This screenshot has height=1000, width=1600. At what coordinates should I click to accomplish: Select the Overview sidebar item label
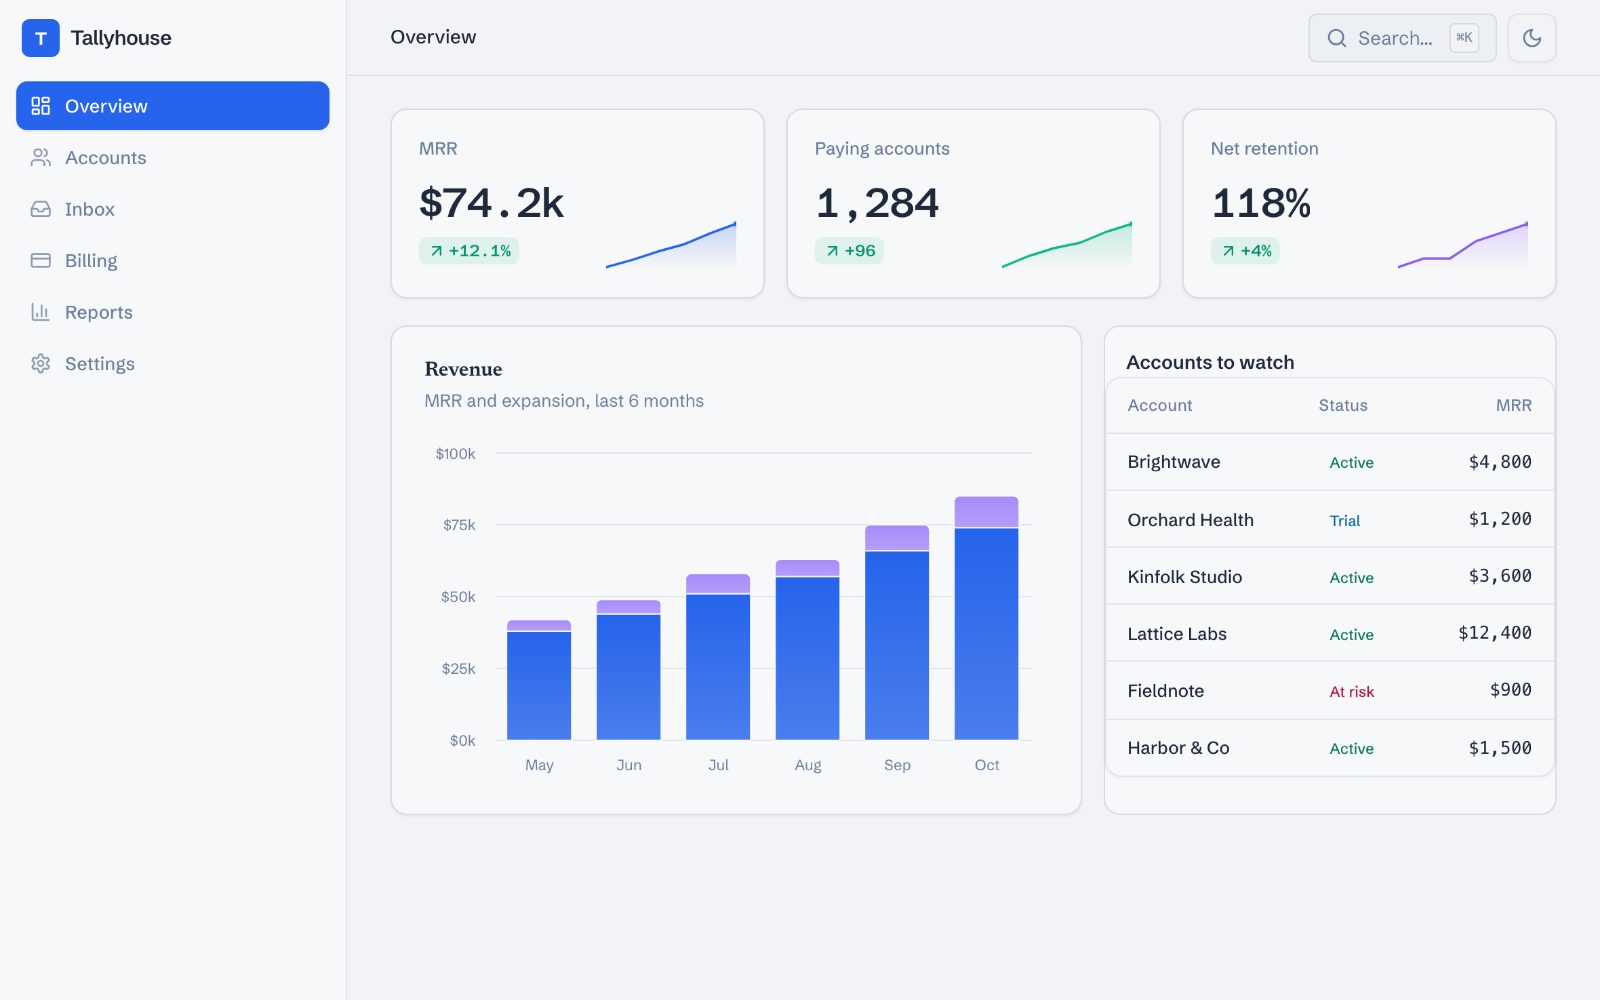tap(106, 106)
